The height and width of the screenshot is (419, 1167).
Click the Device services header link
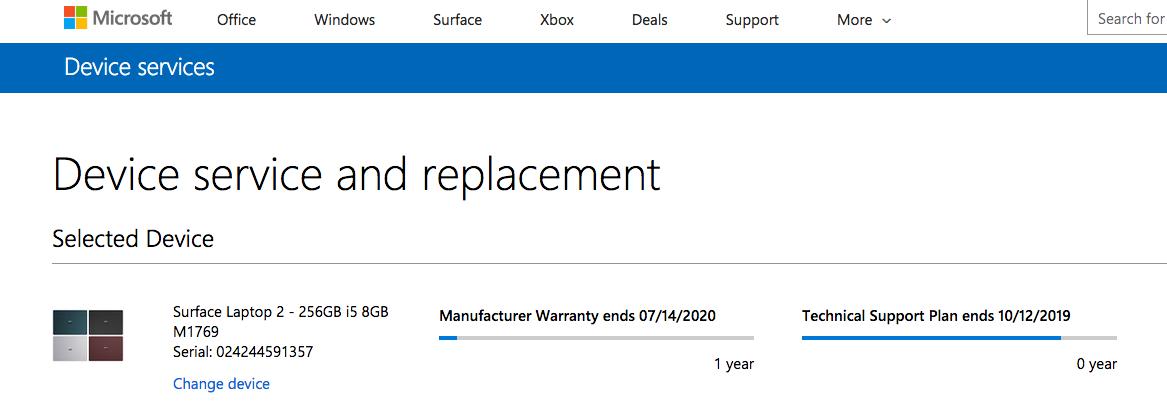tap(139, 67)
